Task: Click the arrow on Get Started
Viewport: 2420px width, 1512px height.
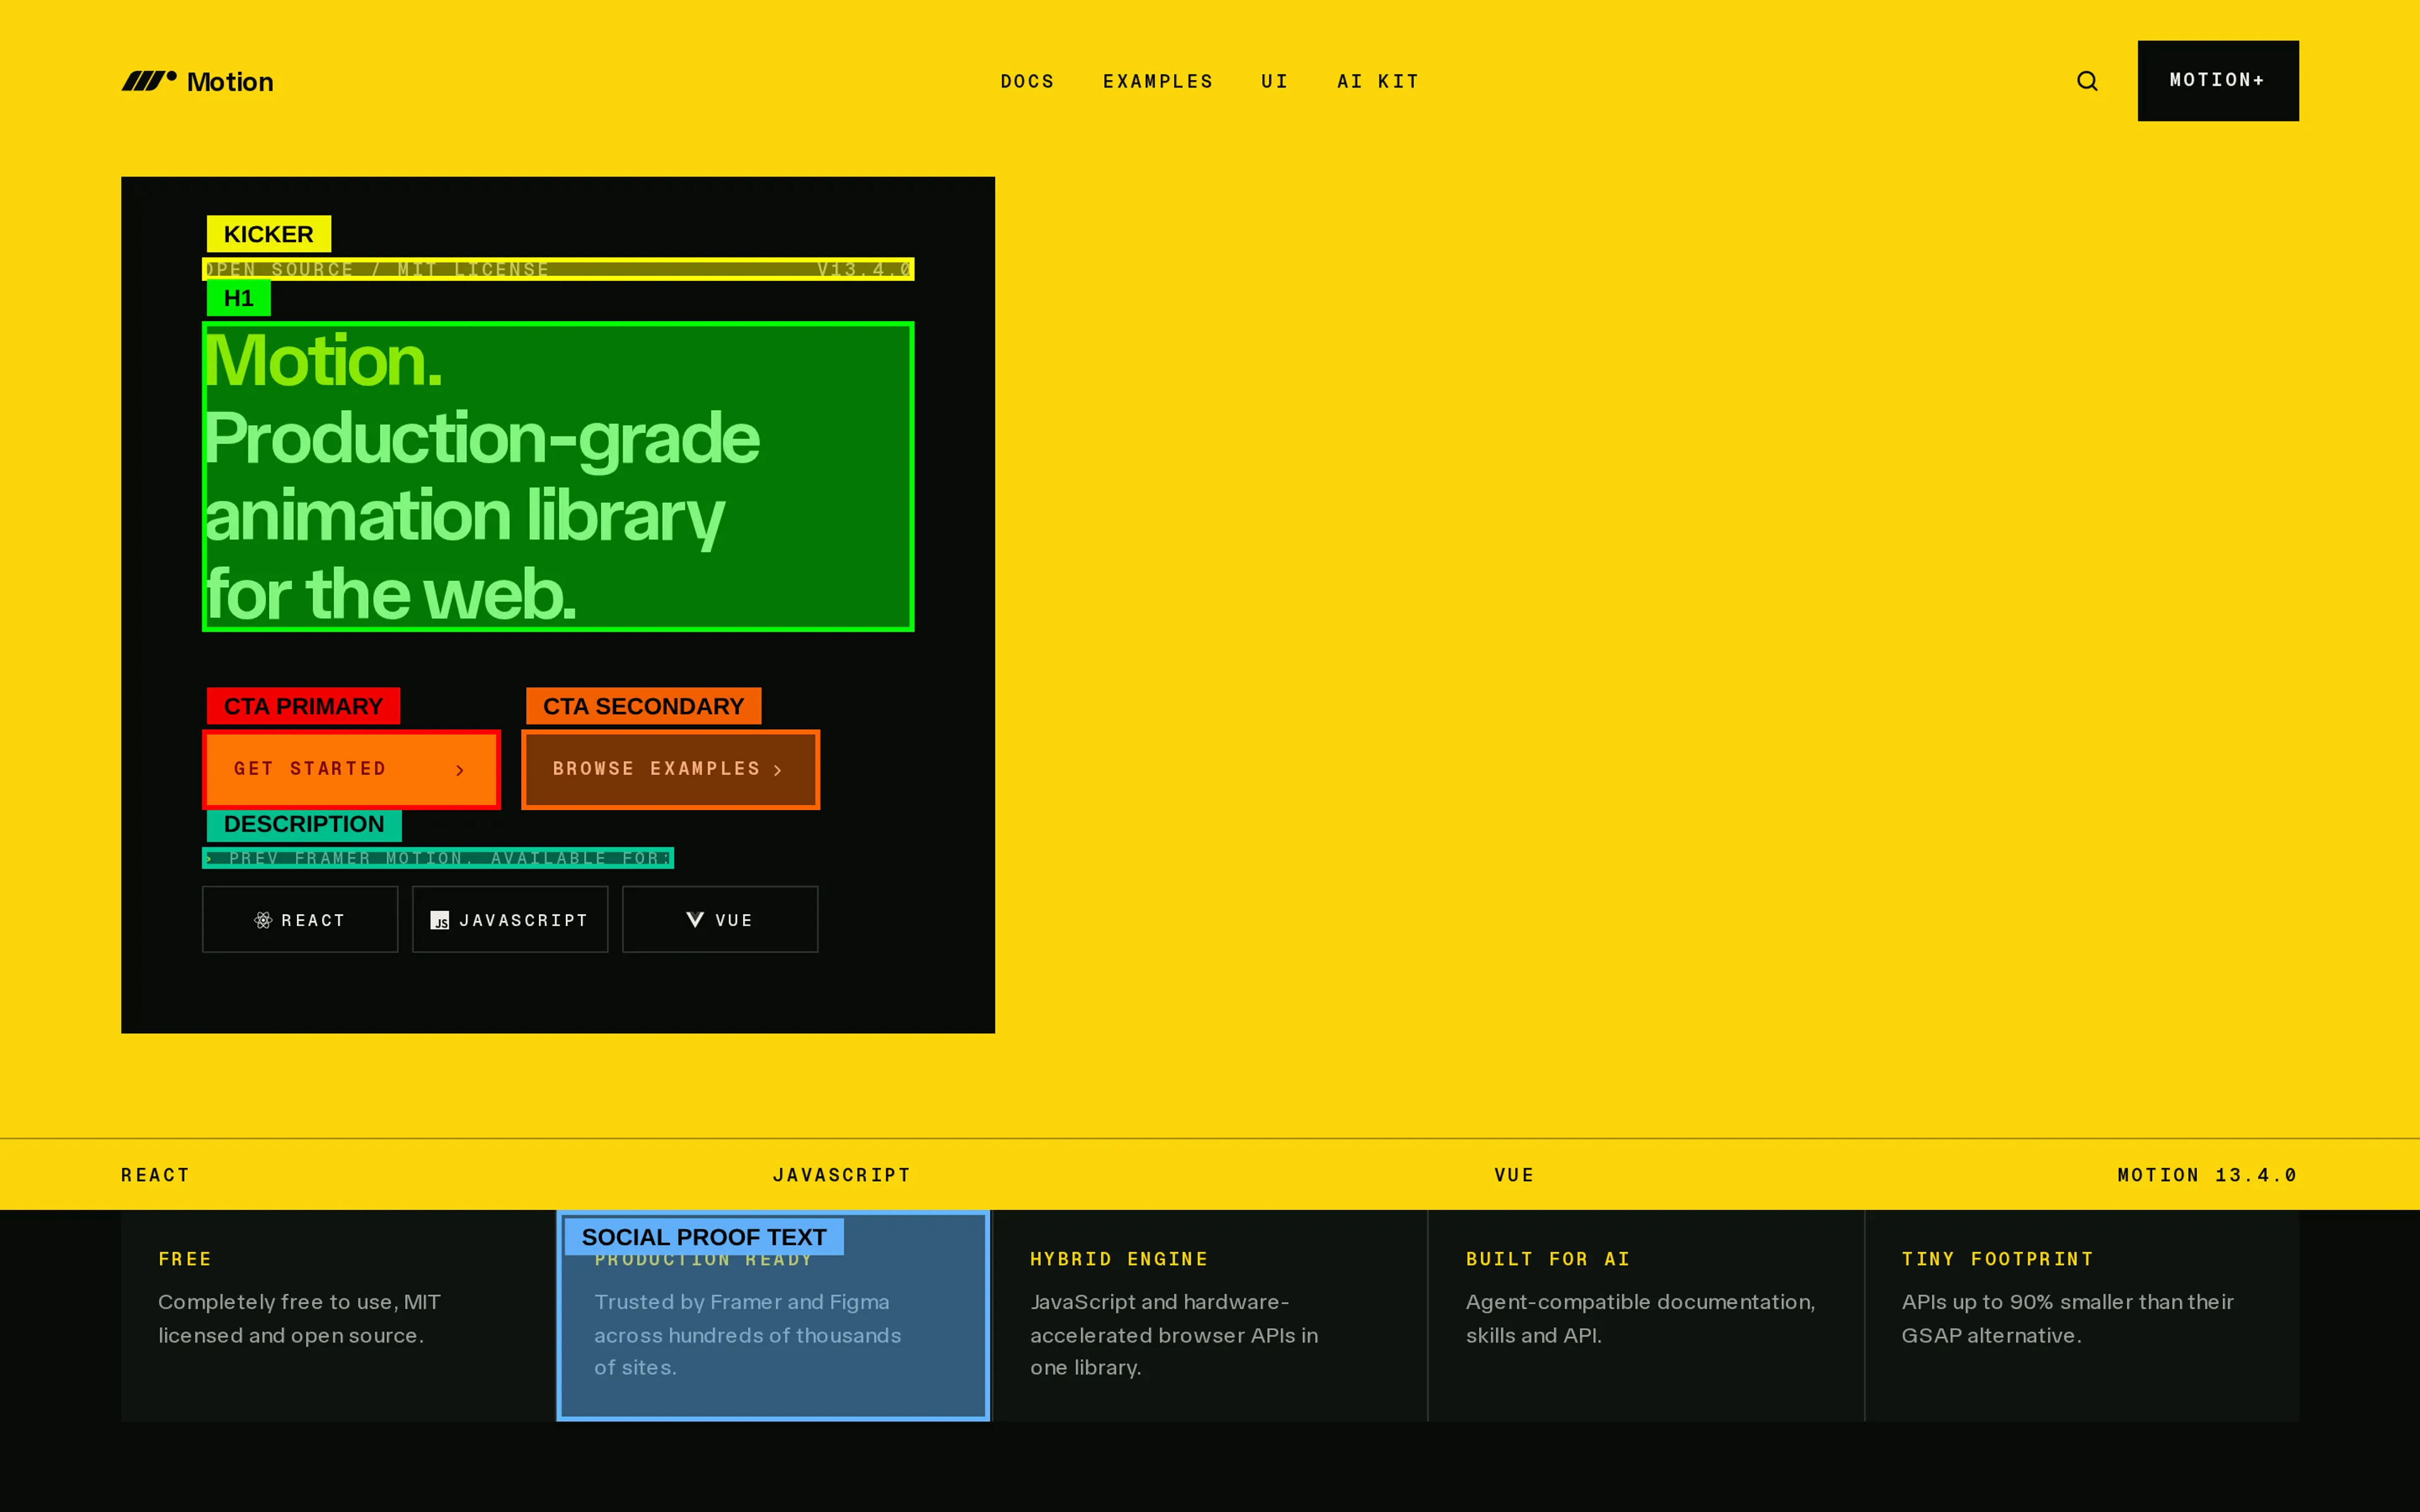Action: [460, 770]
